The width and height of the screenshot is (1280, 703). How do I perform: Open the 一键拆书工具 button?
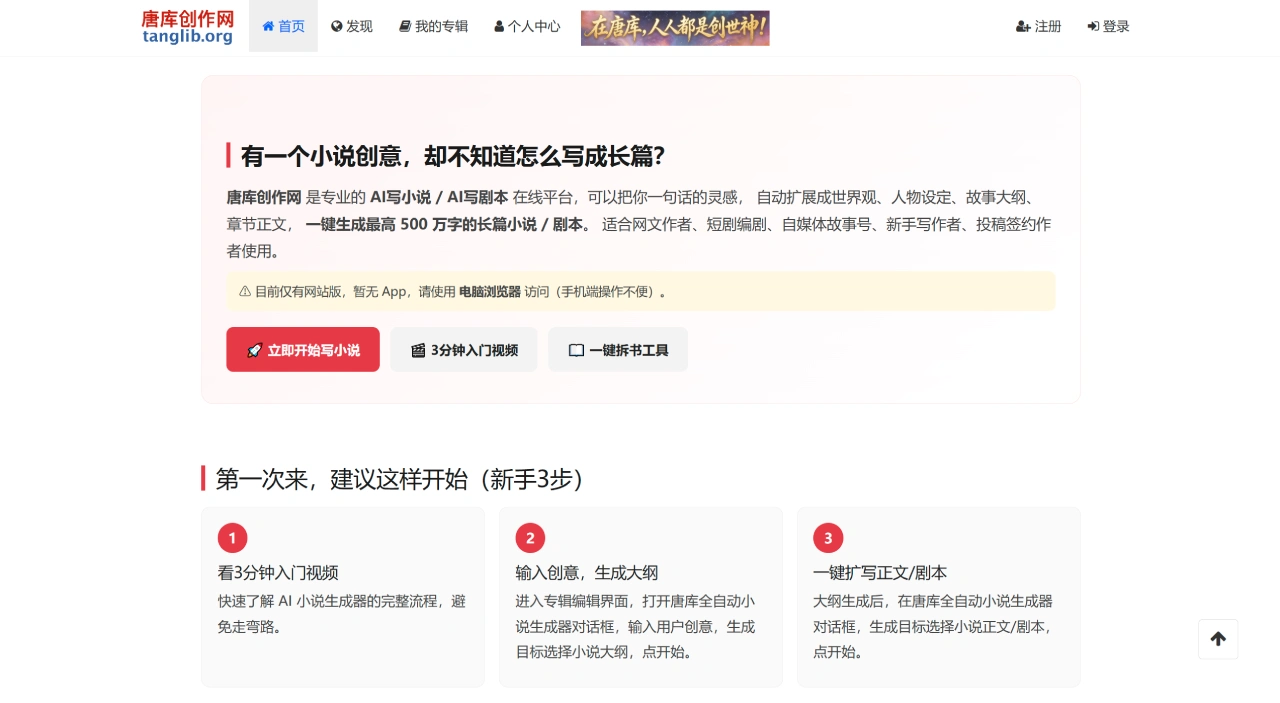pos(618,350)
